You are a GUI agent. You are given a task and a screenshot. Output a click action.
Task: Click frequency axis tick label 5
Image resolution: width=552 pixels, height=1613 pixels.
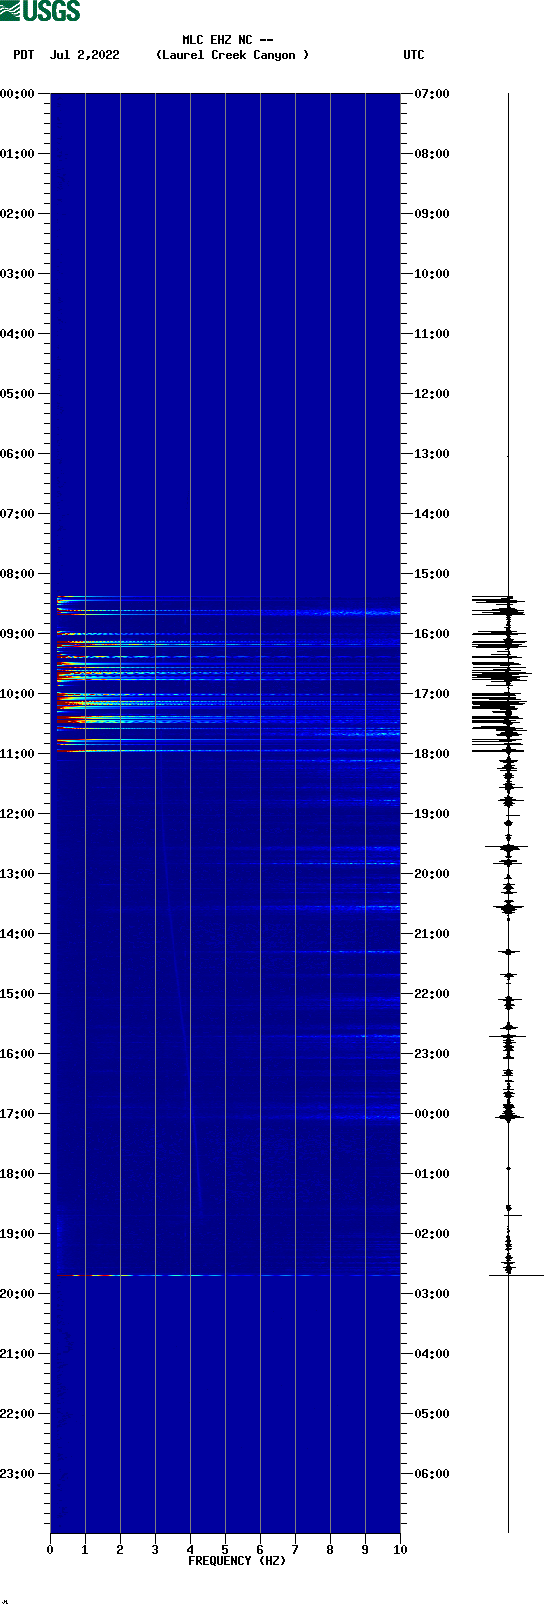click(x=225, y=1550)
